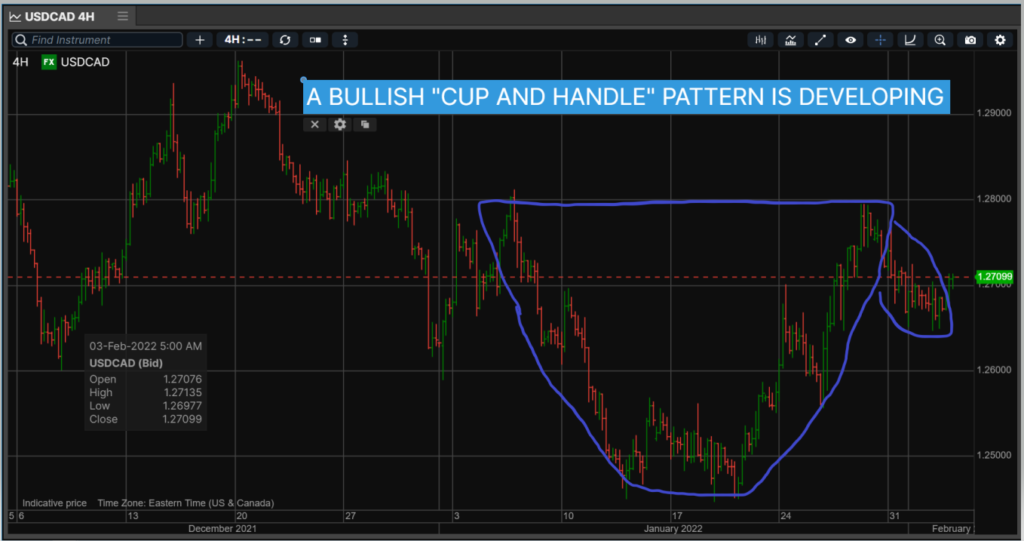Viewport: 1024px width, 541px height.
Task: Open the zoom magnifier tool
Action: [940, 40]
